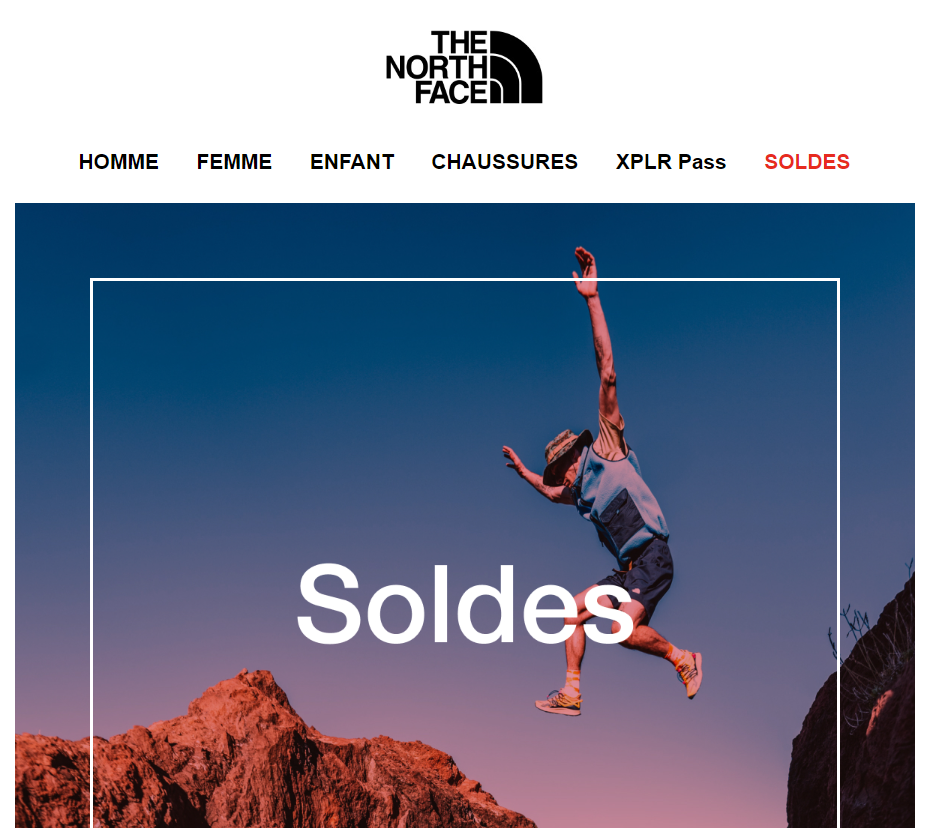Click the half-dome emblem in the logo

tap(515, 67)
